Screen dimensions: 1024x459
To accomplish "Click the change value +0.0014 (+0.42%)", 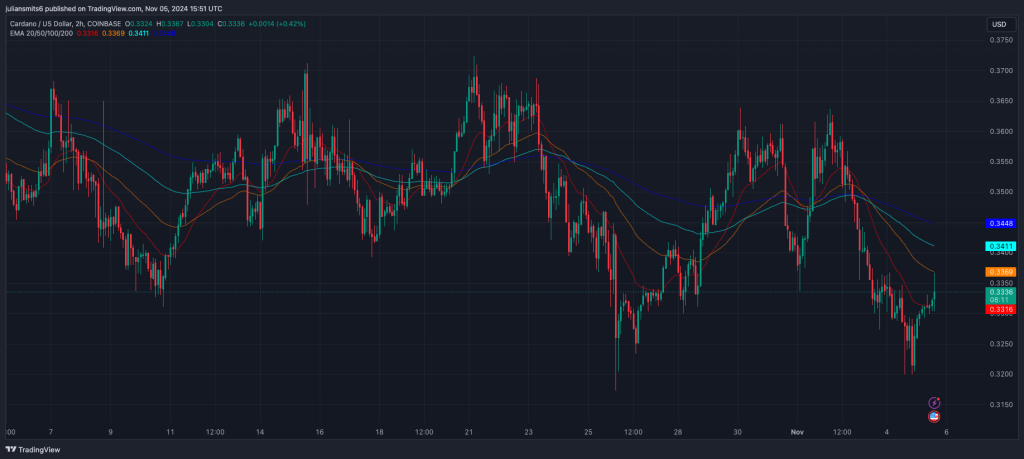I will coord(278,24).
